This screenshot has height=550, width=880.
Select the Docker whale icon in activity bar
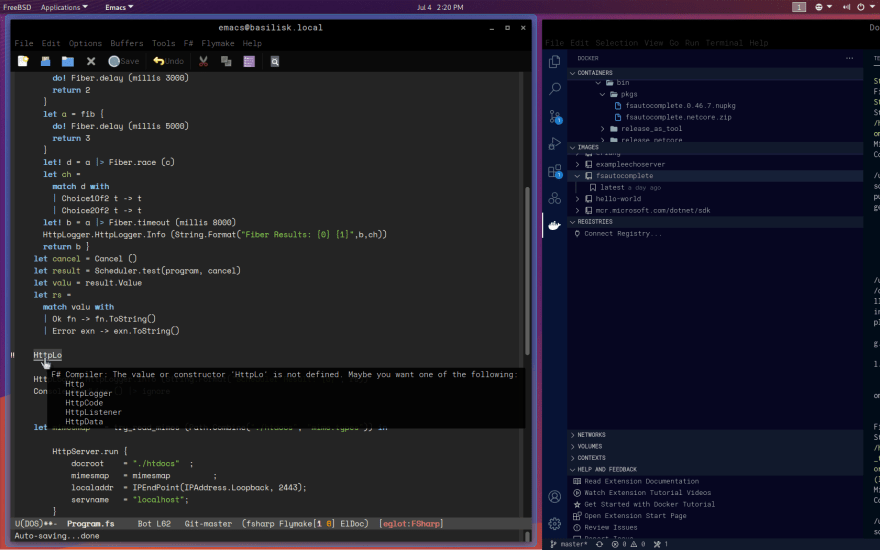(554, 225)
